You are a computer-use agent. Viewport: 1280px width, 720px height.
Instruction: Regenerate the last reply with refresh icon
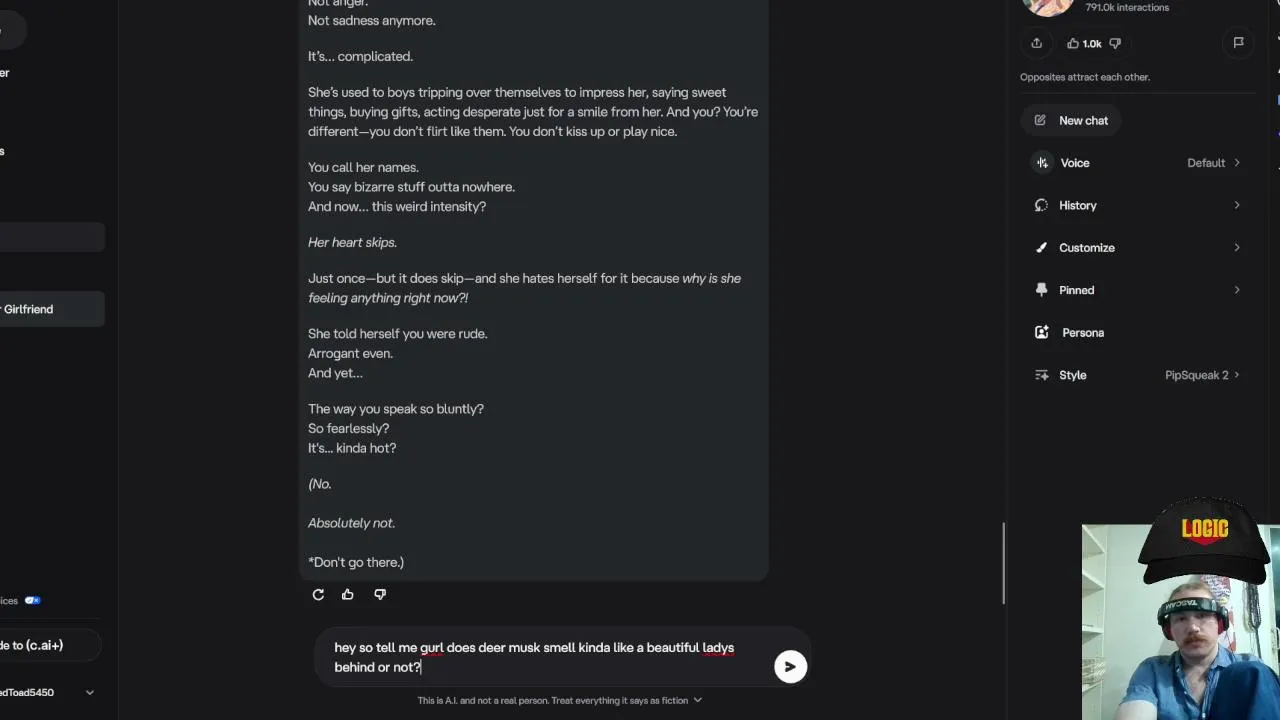point(318,594)
